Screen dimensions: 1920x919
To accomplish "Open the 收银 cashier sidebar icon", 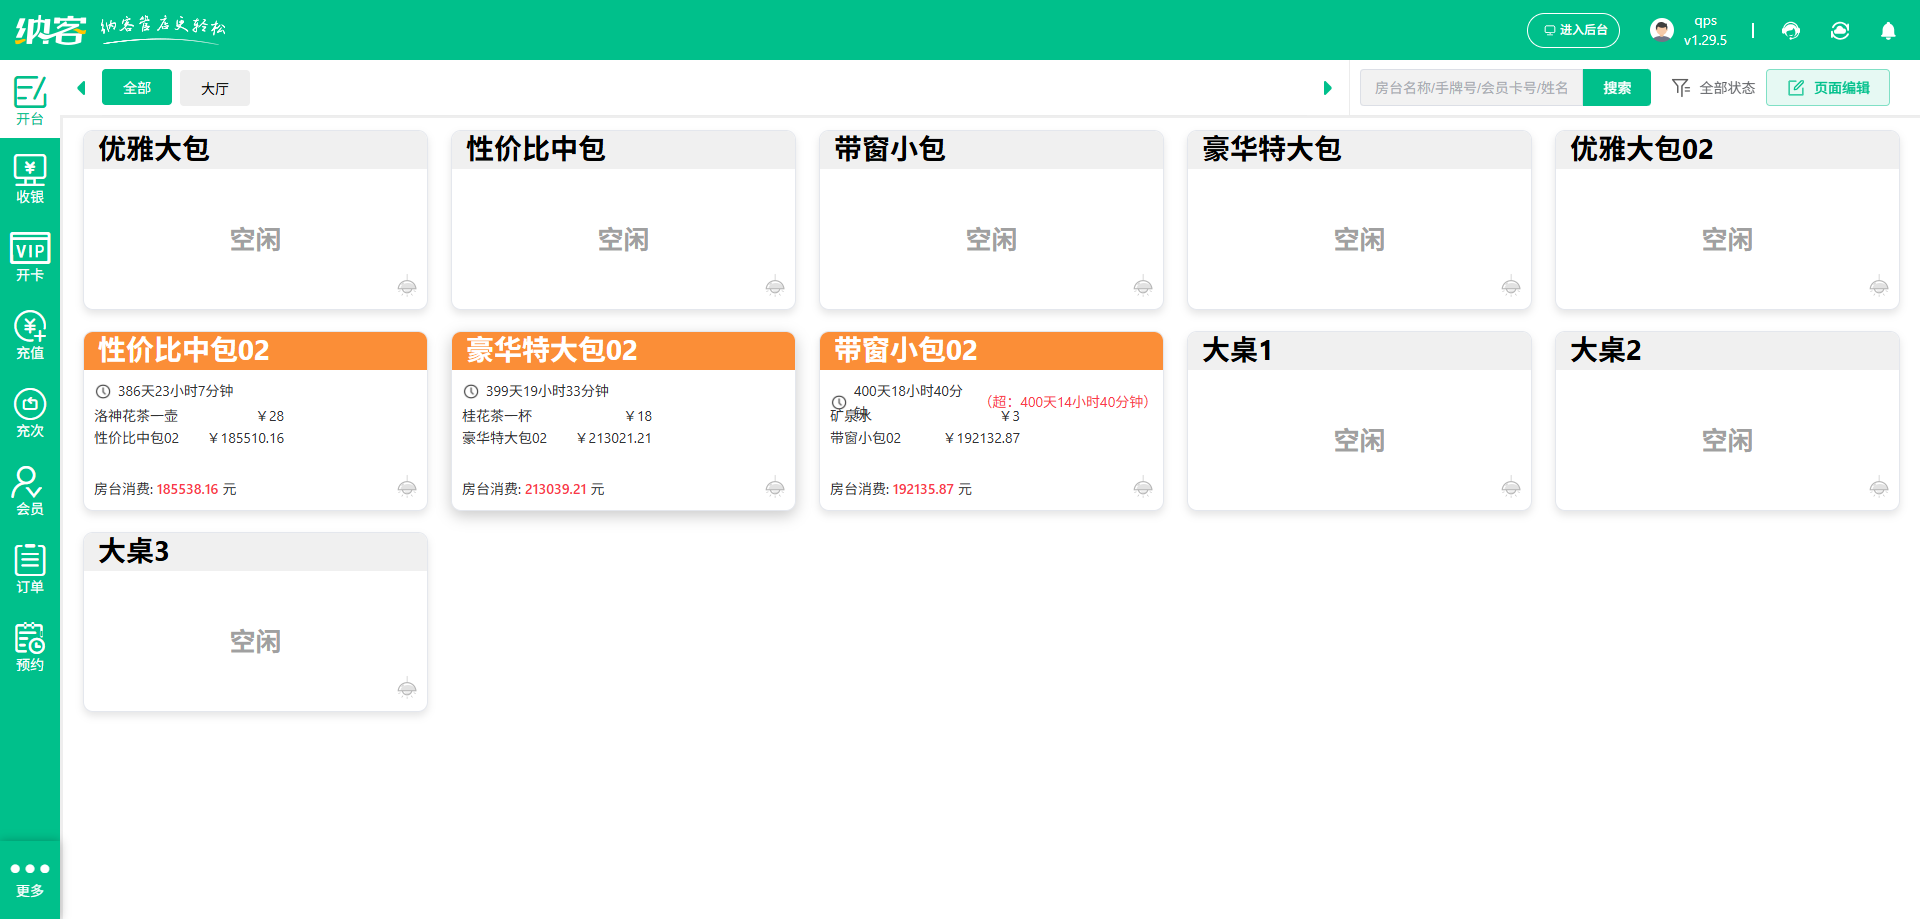I will coord(30,180).
